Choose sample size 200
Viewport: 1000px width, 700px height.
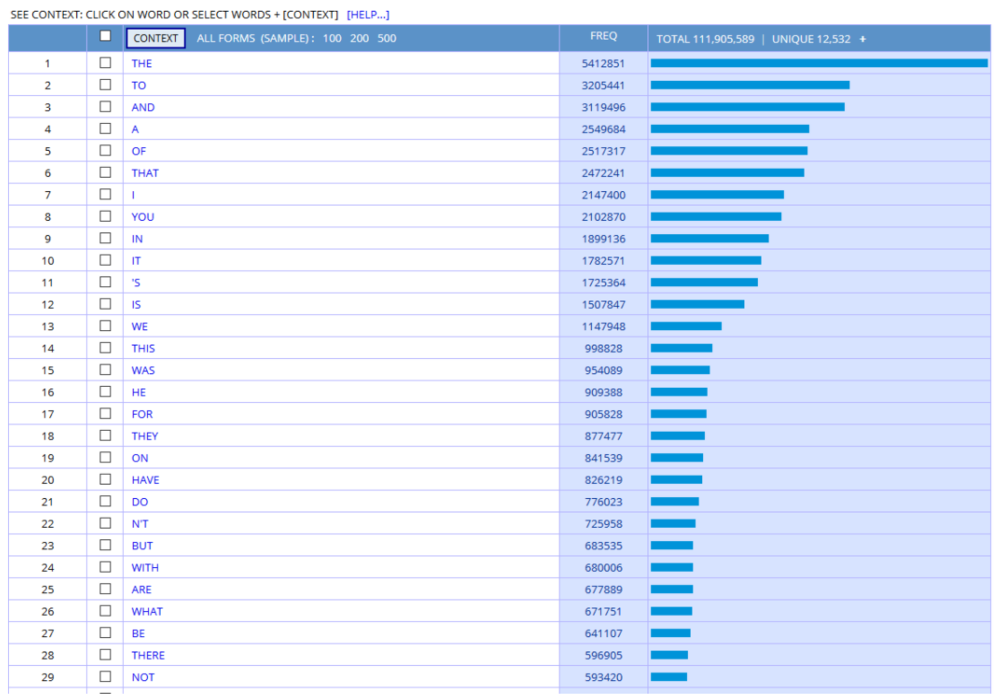[x=359, y=38]
